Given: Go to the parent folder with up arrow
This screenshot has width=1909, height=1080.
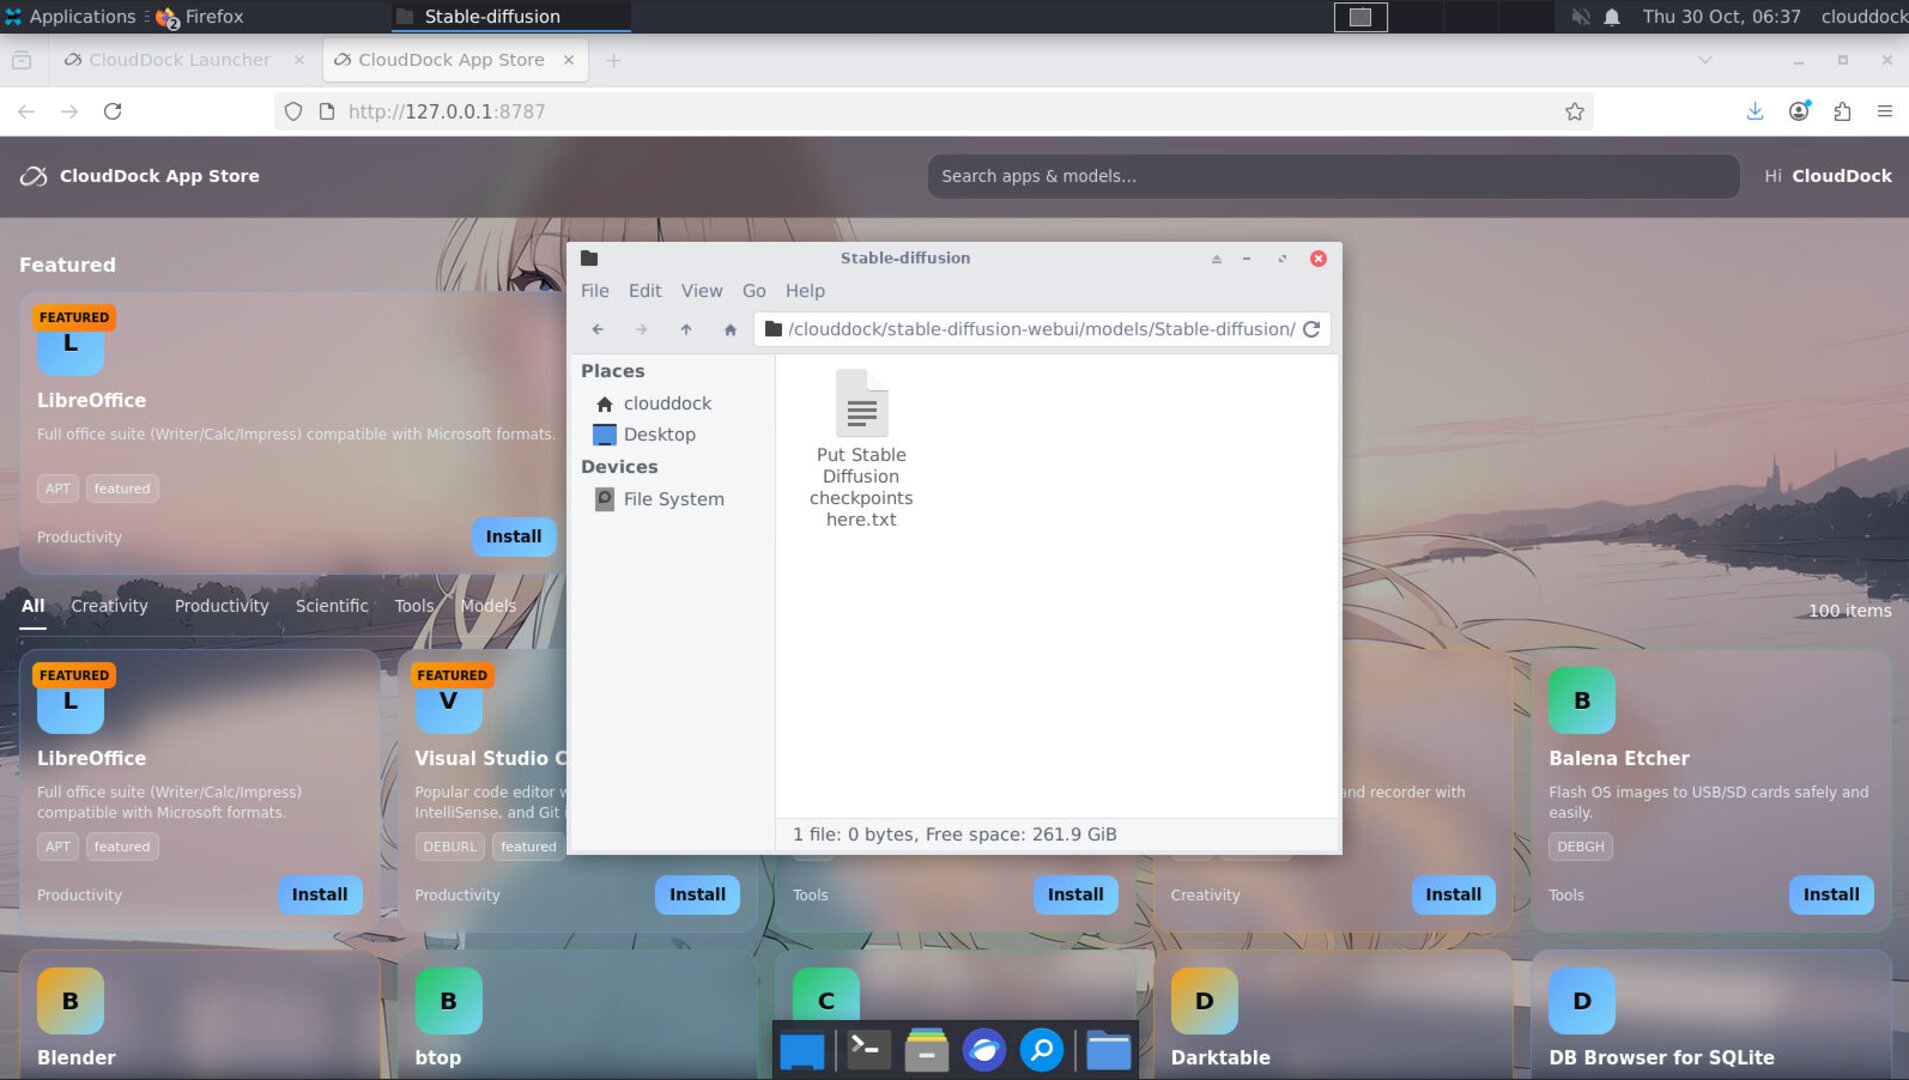Looking at the screenshot, I should (686, 329).
